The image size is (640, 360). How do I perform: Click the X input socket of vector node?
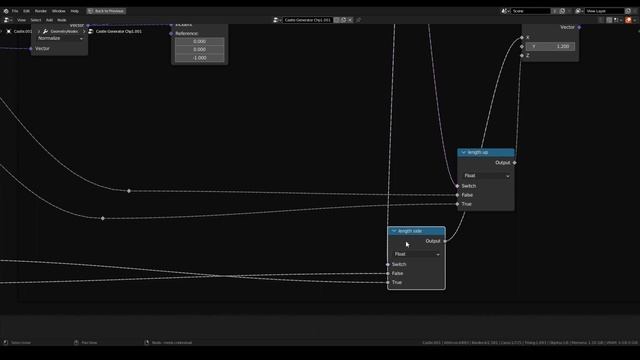click(522, 38)
